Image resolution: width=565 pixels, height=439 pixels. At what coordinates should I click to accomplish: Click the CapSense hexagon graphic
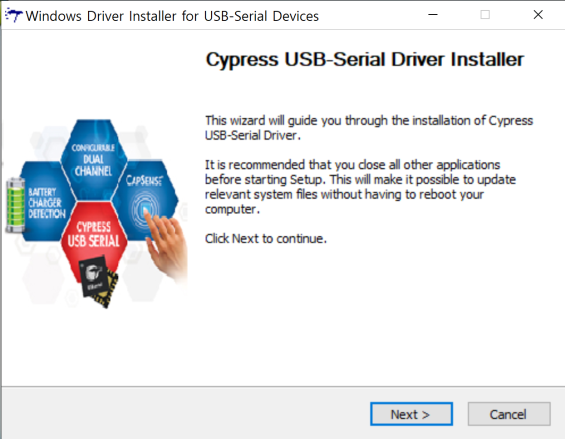tap(145, 198)
